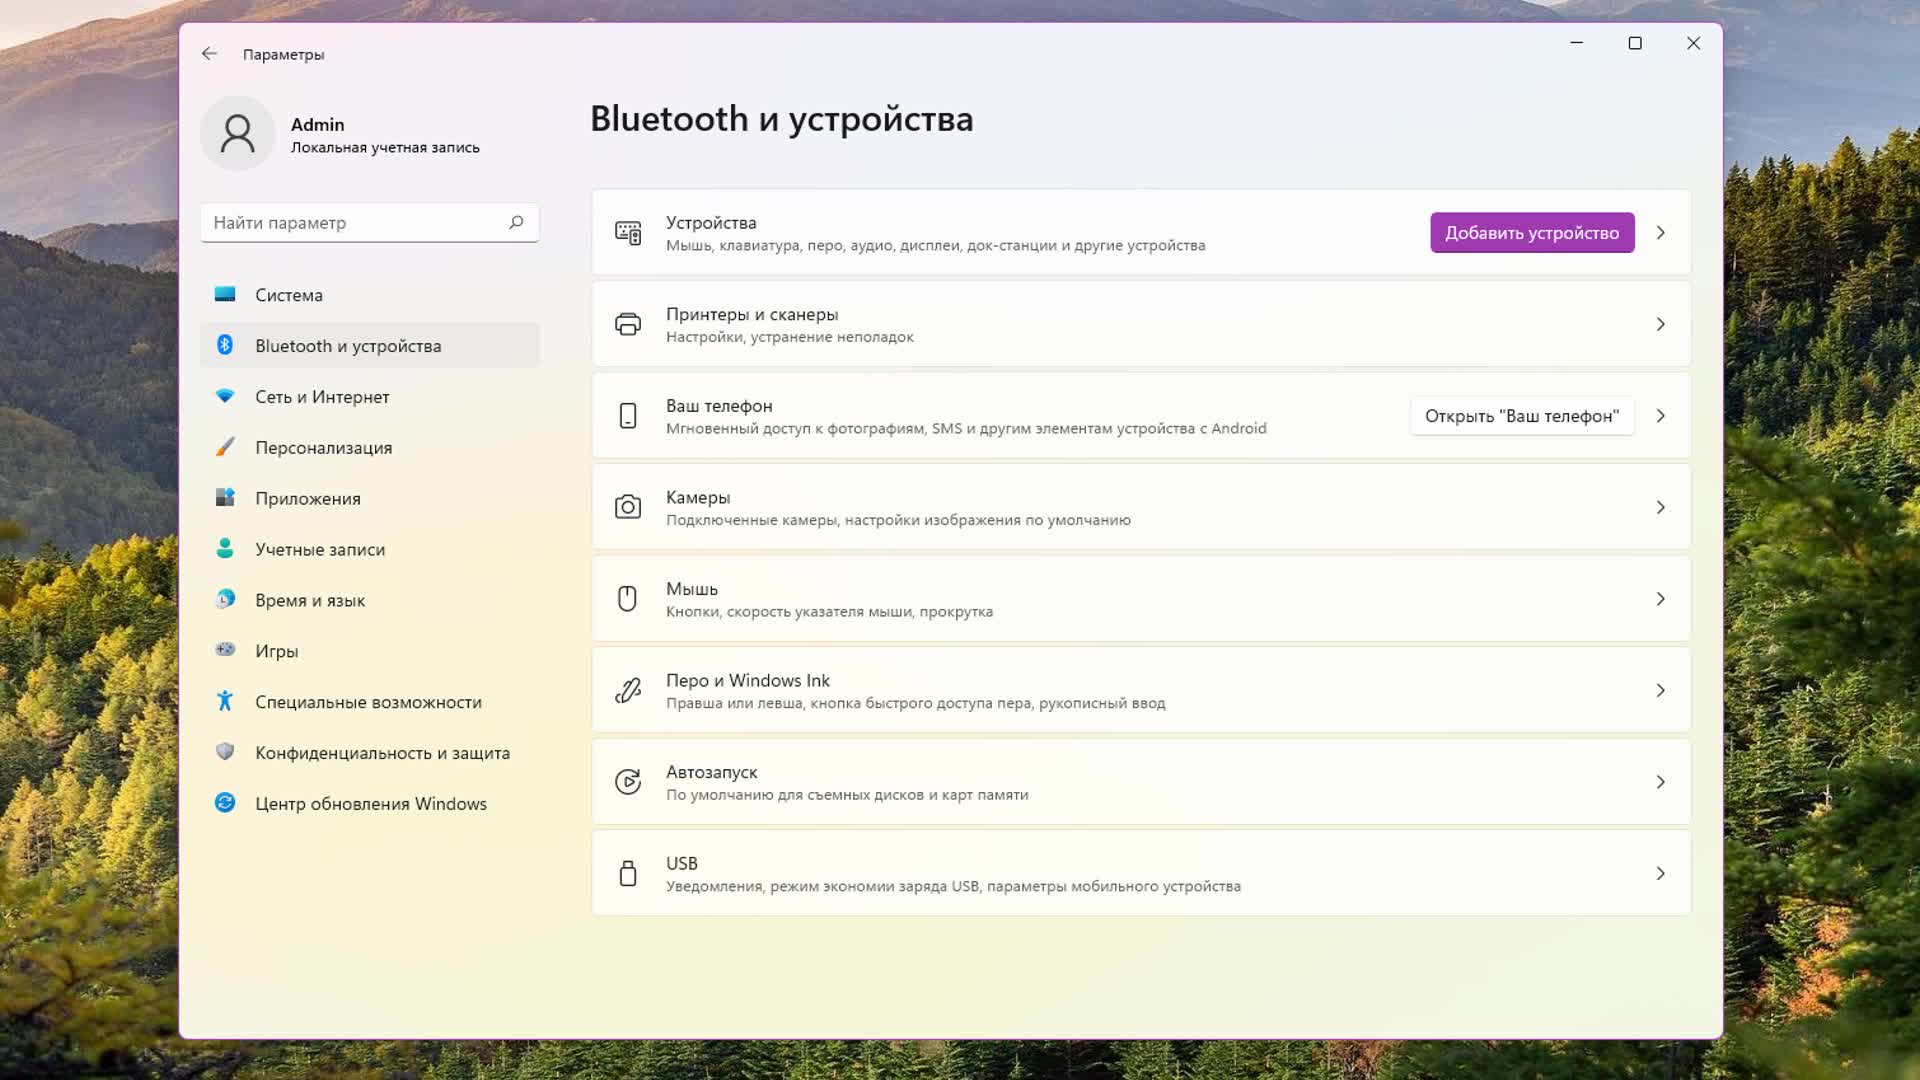Click the phone icon beside Ваш телефон

coord(628,416)
